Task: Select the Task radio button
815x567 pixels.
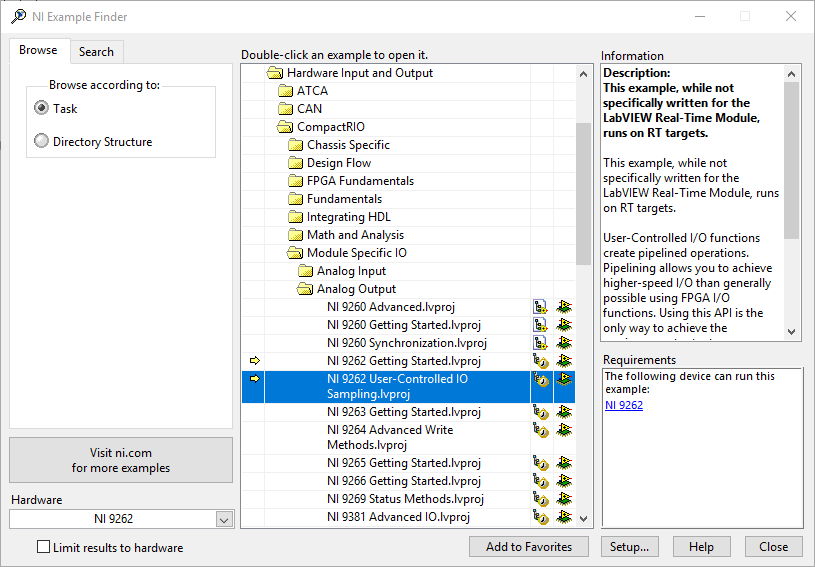Action: 41,108
